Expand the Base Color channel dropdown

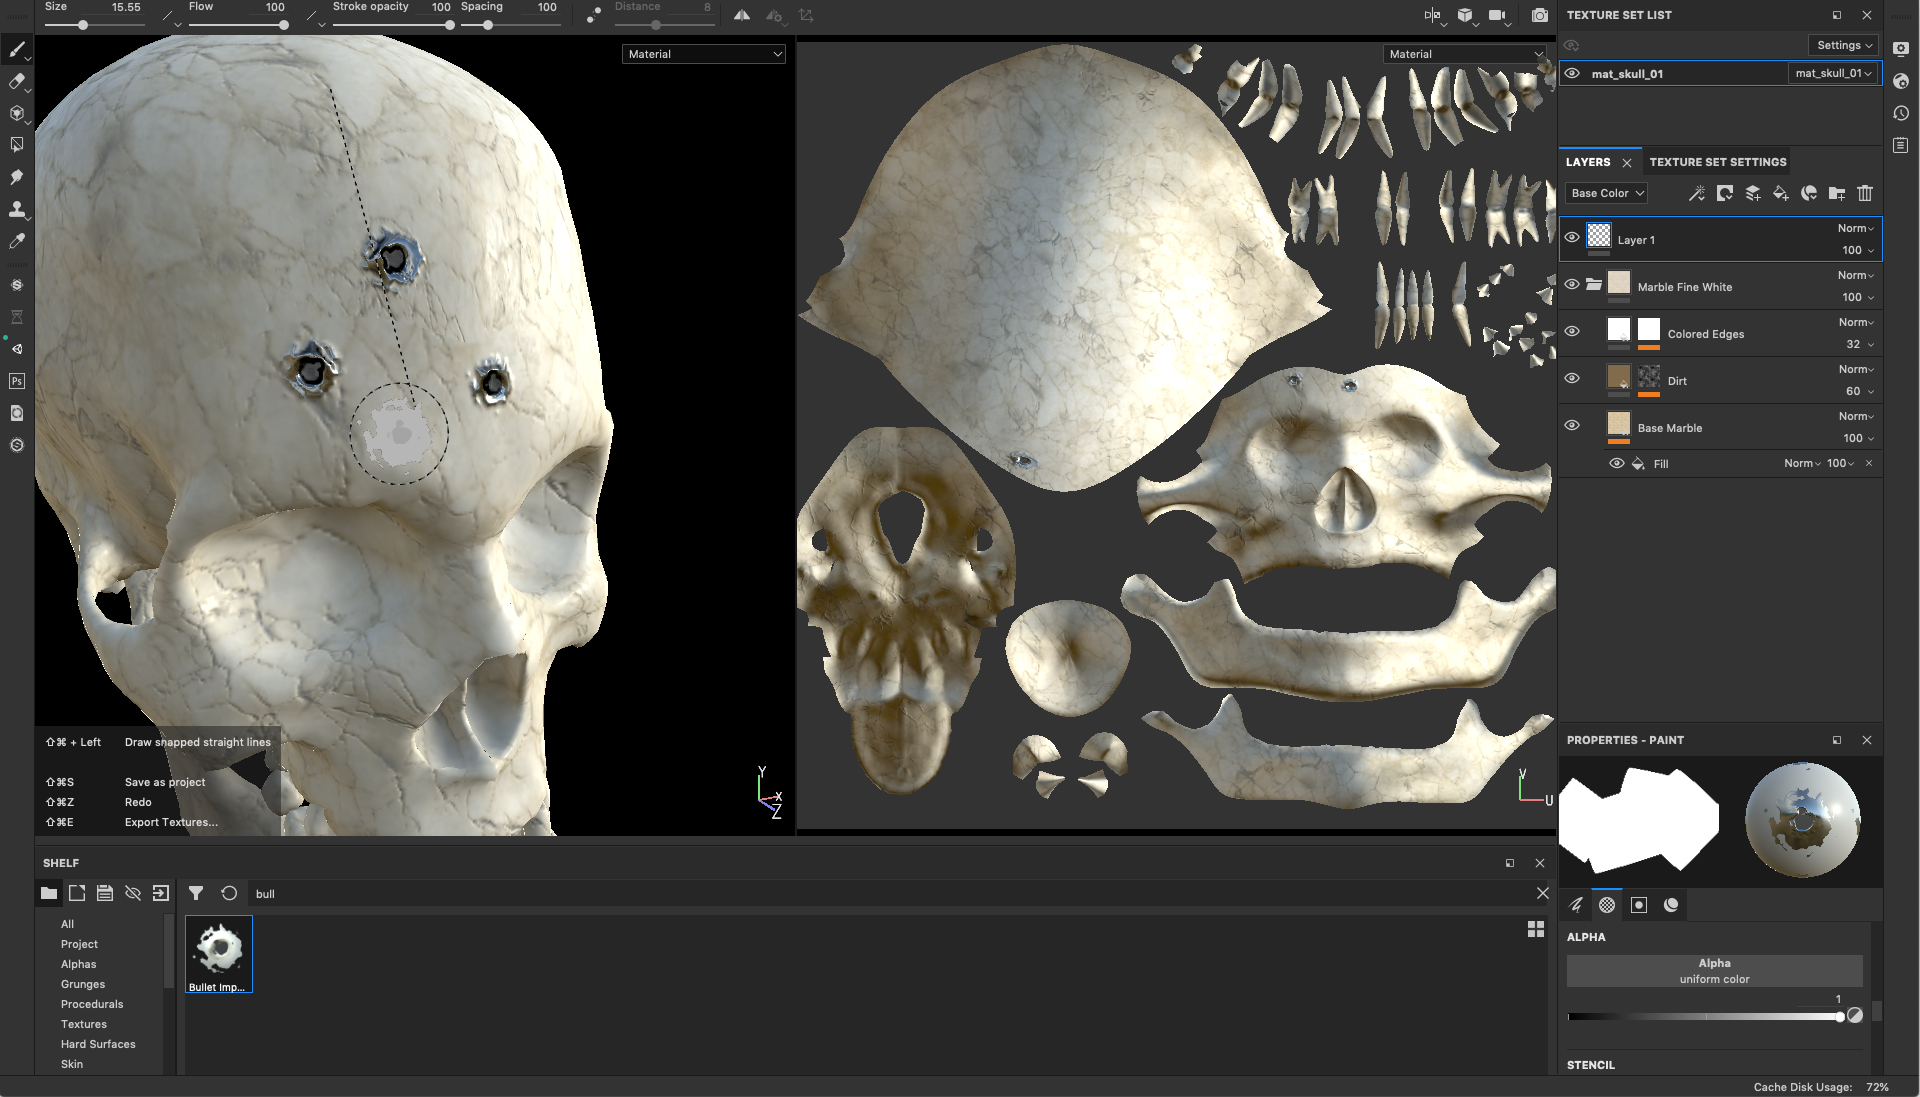click(x=1606, y=194)
